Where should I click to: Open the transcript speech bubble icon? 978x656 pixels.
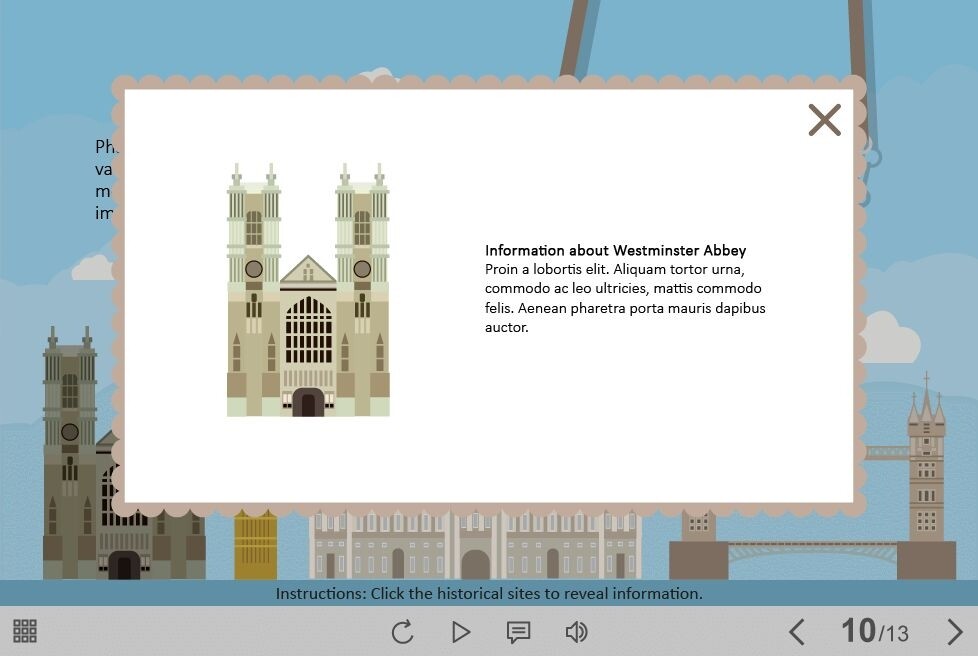(518, 632)
